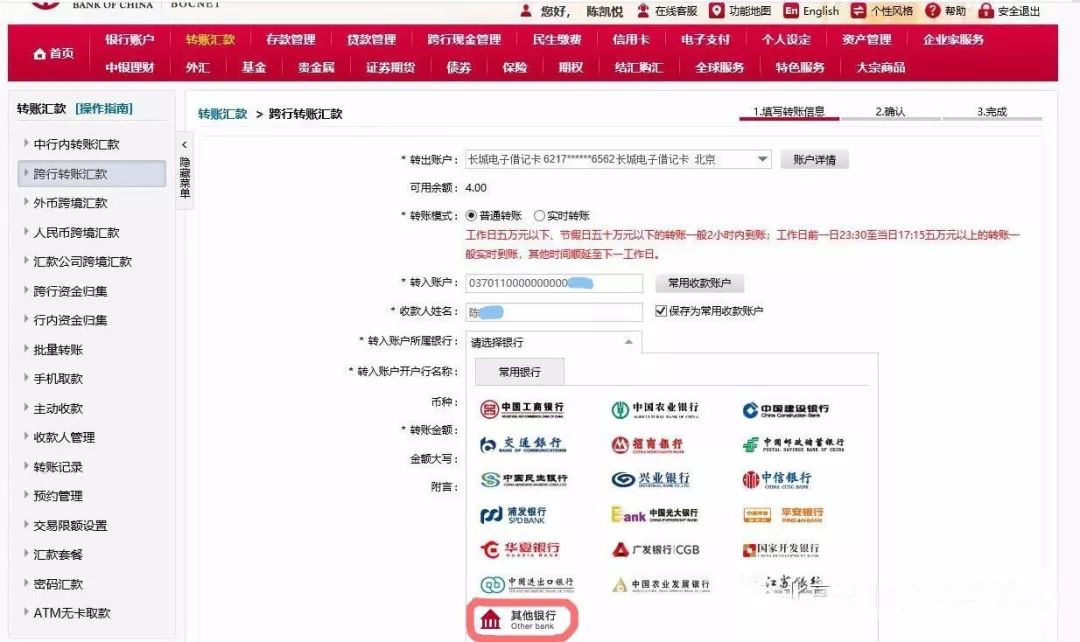The width and height of the screenshot is (1080, 642).
Task: Open the 信用卡 menu
Action: (x=630, y=39)
